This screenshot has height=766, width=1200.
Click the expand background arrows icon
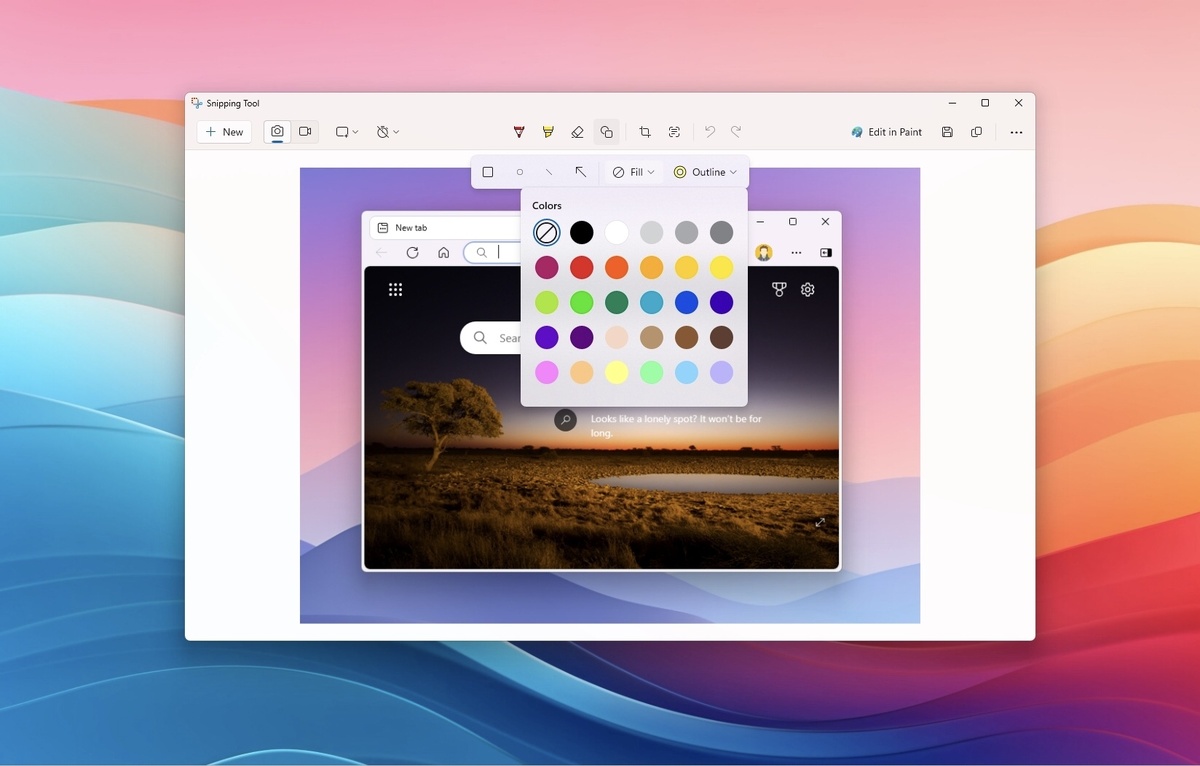pyautogui.click(x=820, y=523)
